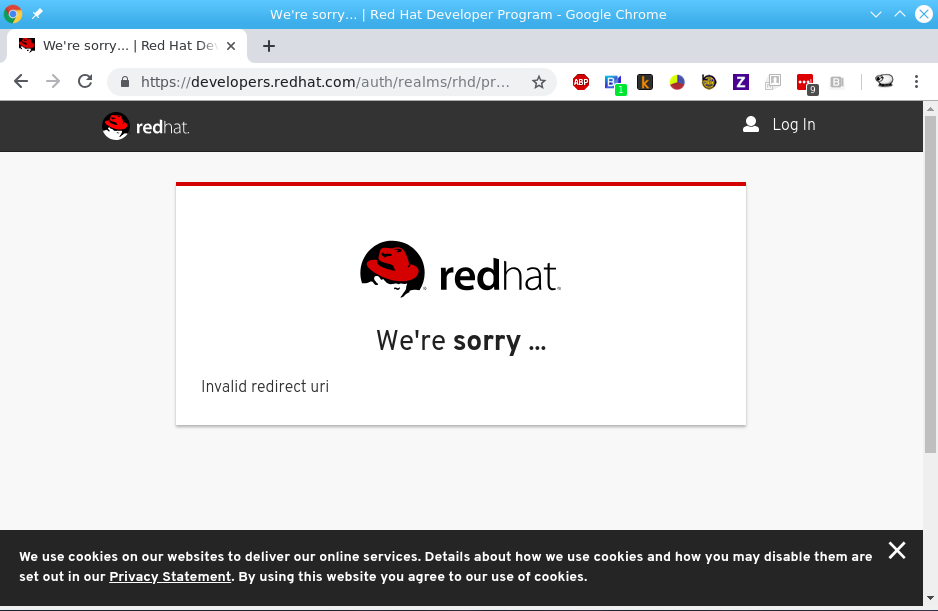Minimize the window with the down chevron
Screen dimensions: 938x611
click(x=876, y=14)
